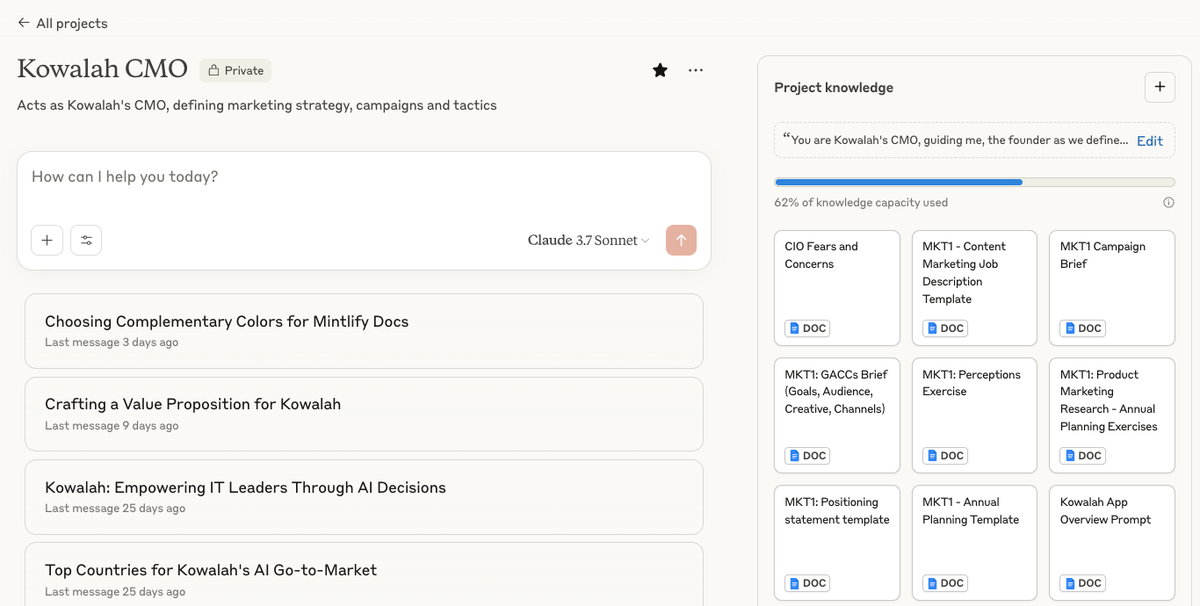Select the 'MKT1: Perceptions Exercise' document

coord(974,415)
